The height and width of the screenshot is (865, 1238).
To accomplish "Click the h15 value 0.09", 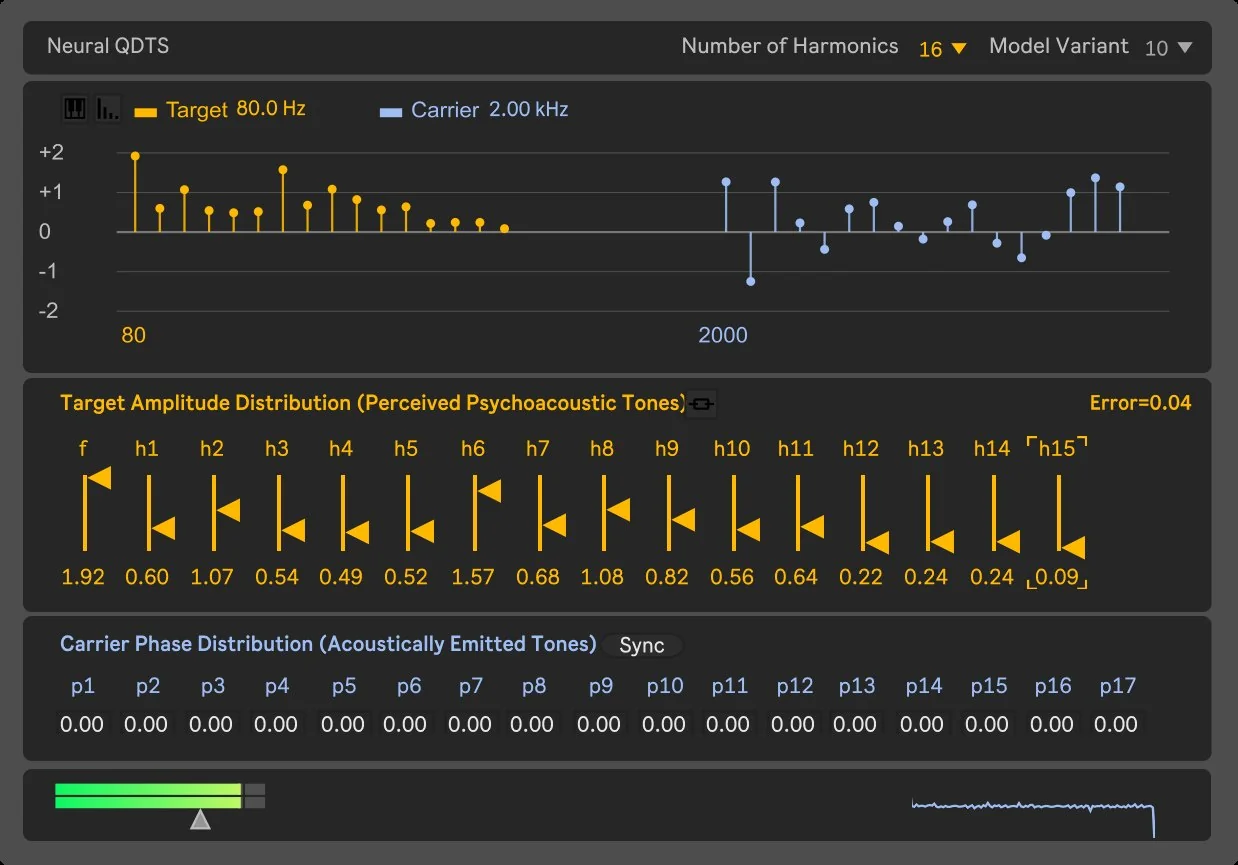I will 1057,577.
